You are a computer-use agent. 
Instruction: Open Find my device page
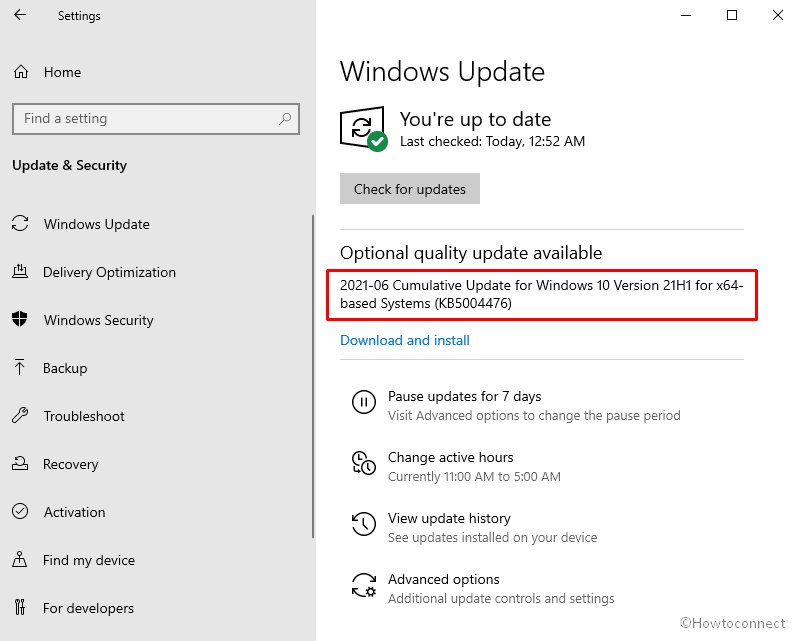point(88,560)
